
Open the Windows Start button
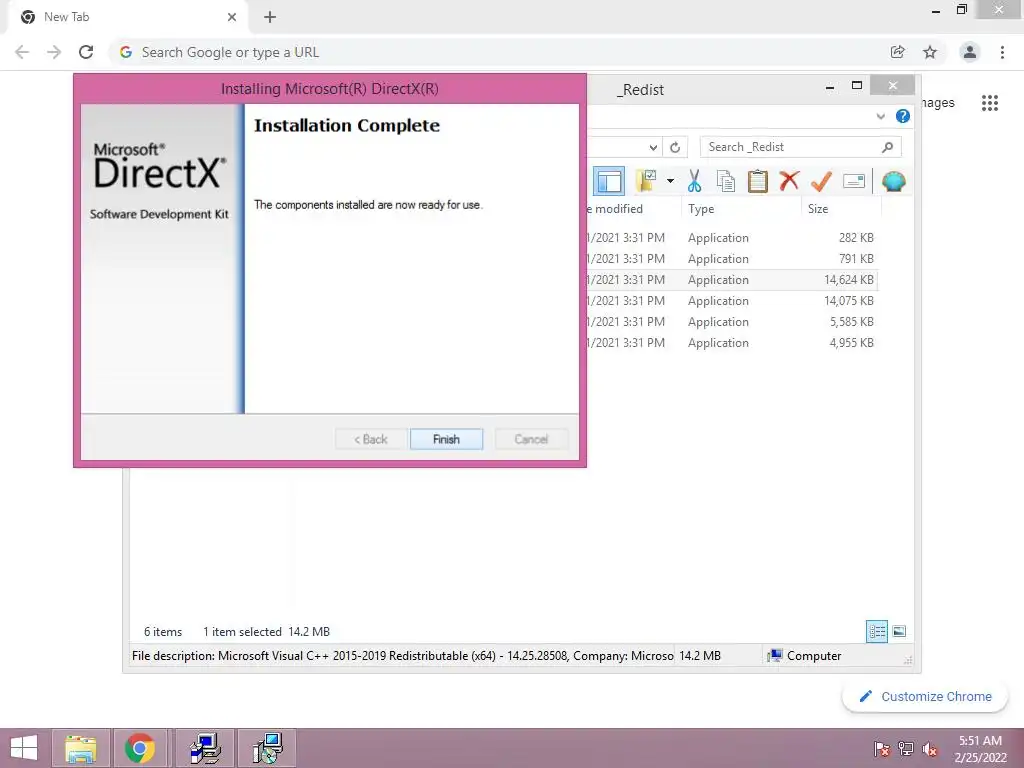(x=24, y=748)
